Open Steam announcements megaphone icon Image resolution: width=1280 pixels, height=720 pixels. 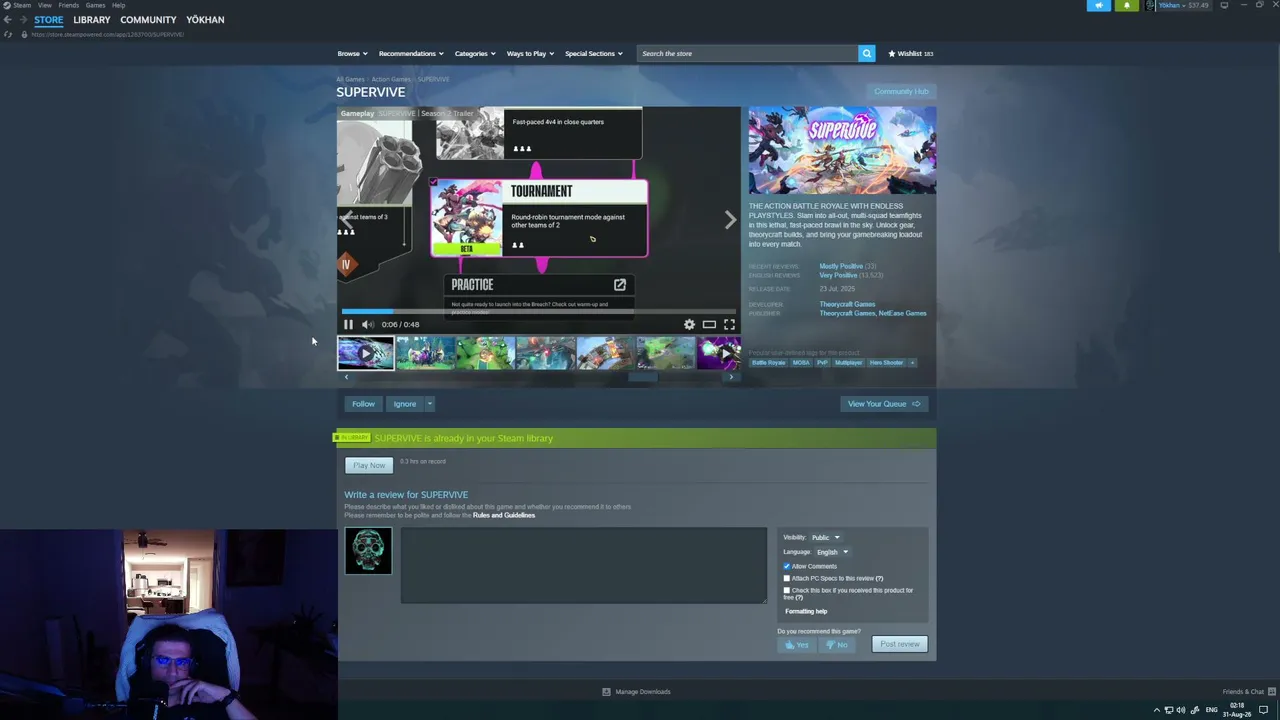coord(1098,5)
